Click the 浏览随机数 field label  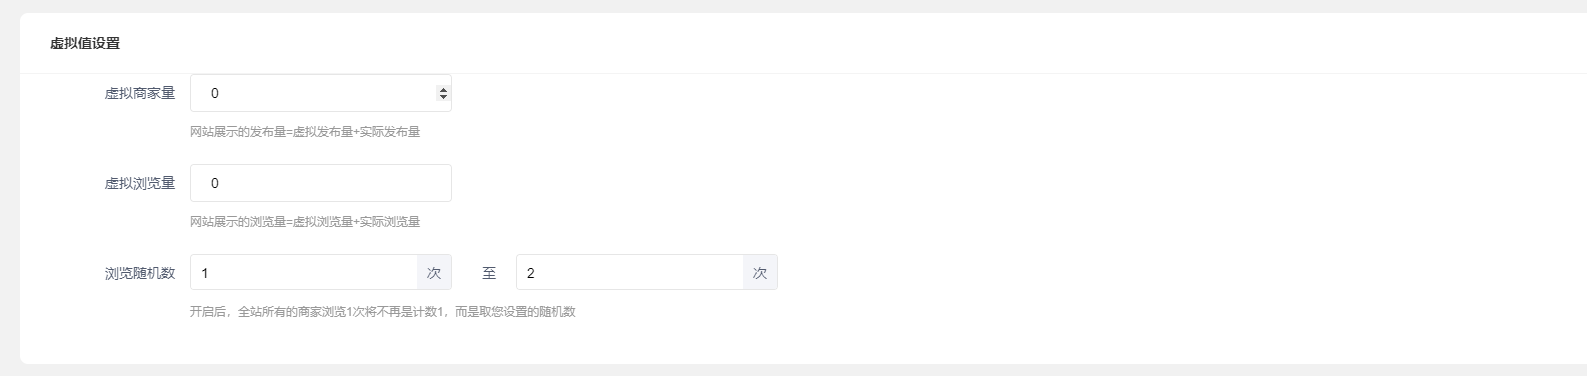[x=140, y=273]
